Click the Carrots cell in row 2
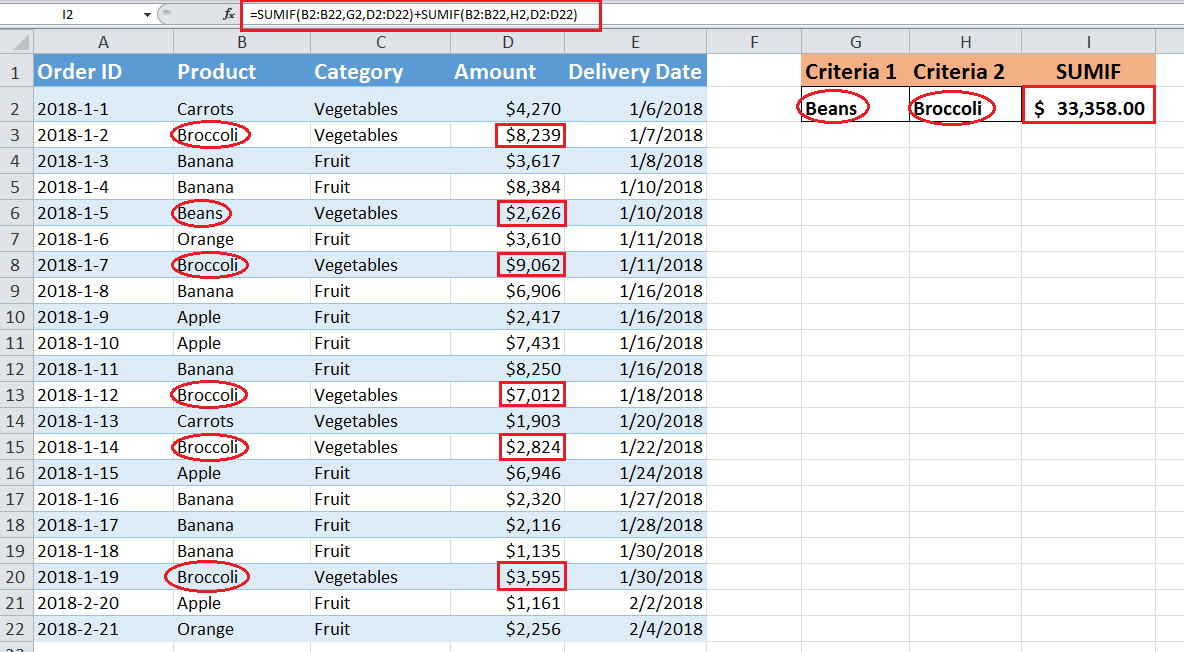The width and height of the screenshot is (1184, 652). [242, 109]
